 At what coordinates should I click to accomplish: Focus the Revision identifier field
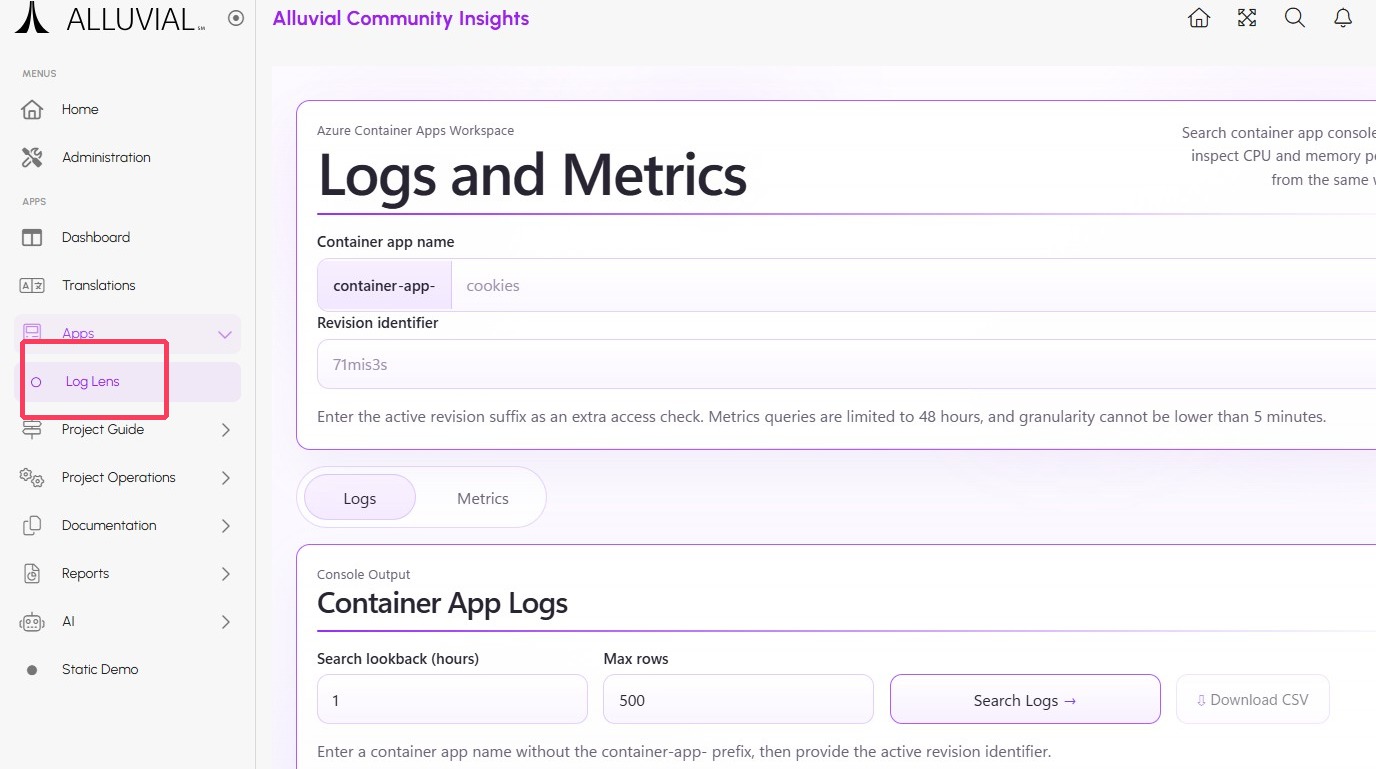point(847,364)
